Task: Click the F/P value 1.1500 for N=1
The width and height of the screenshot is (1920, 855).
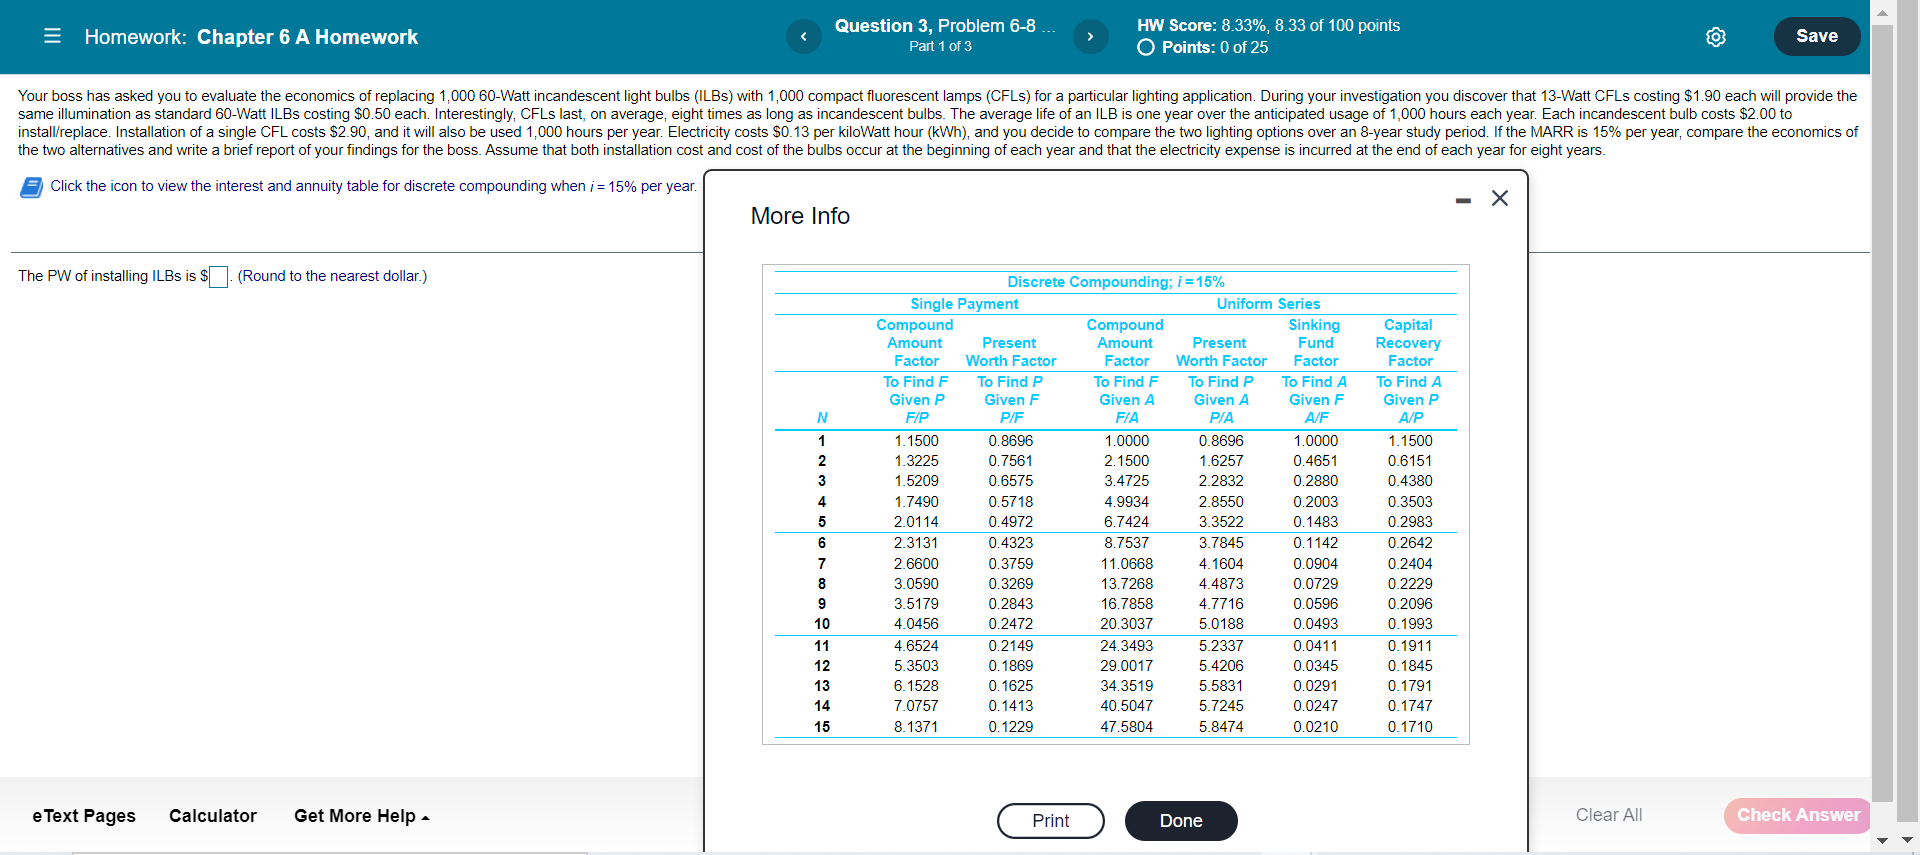Action: tap(916, 441)
